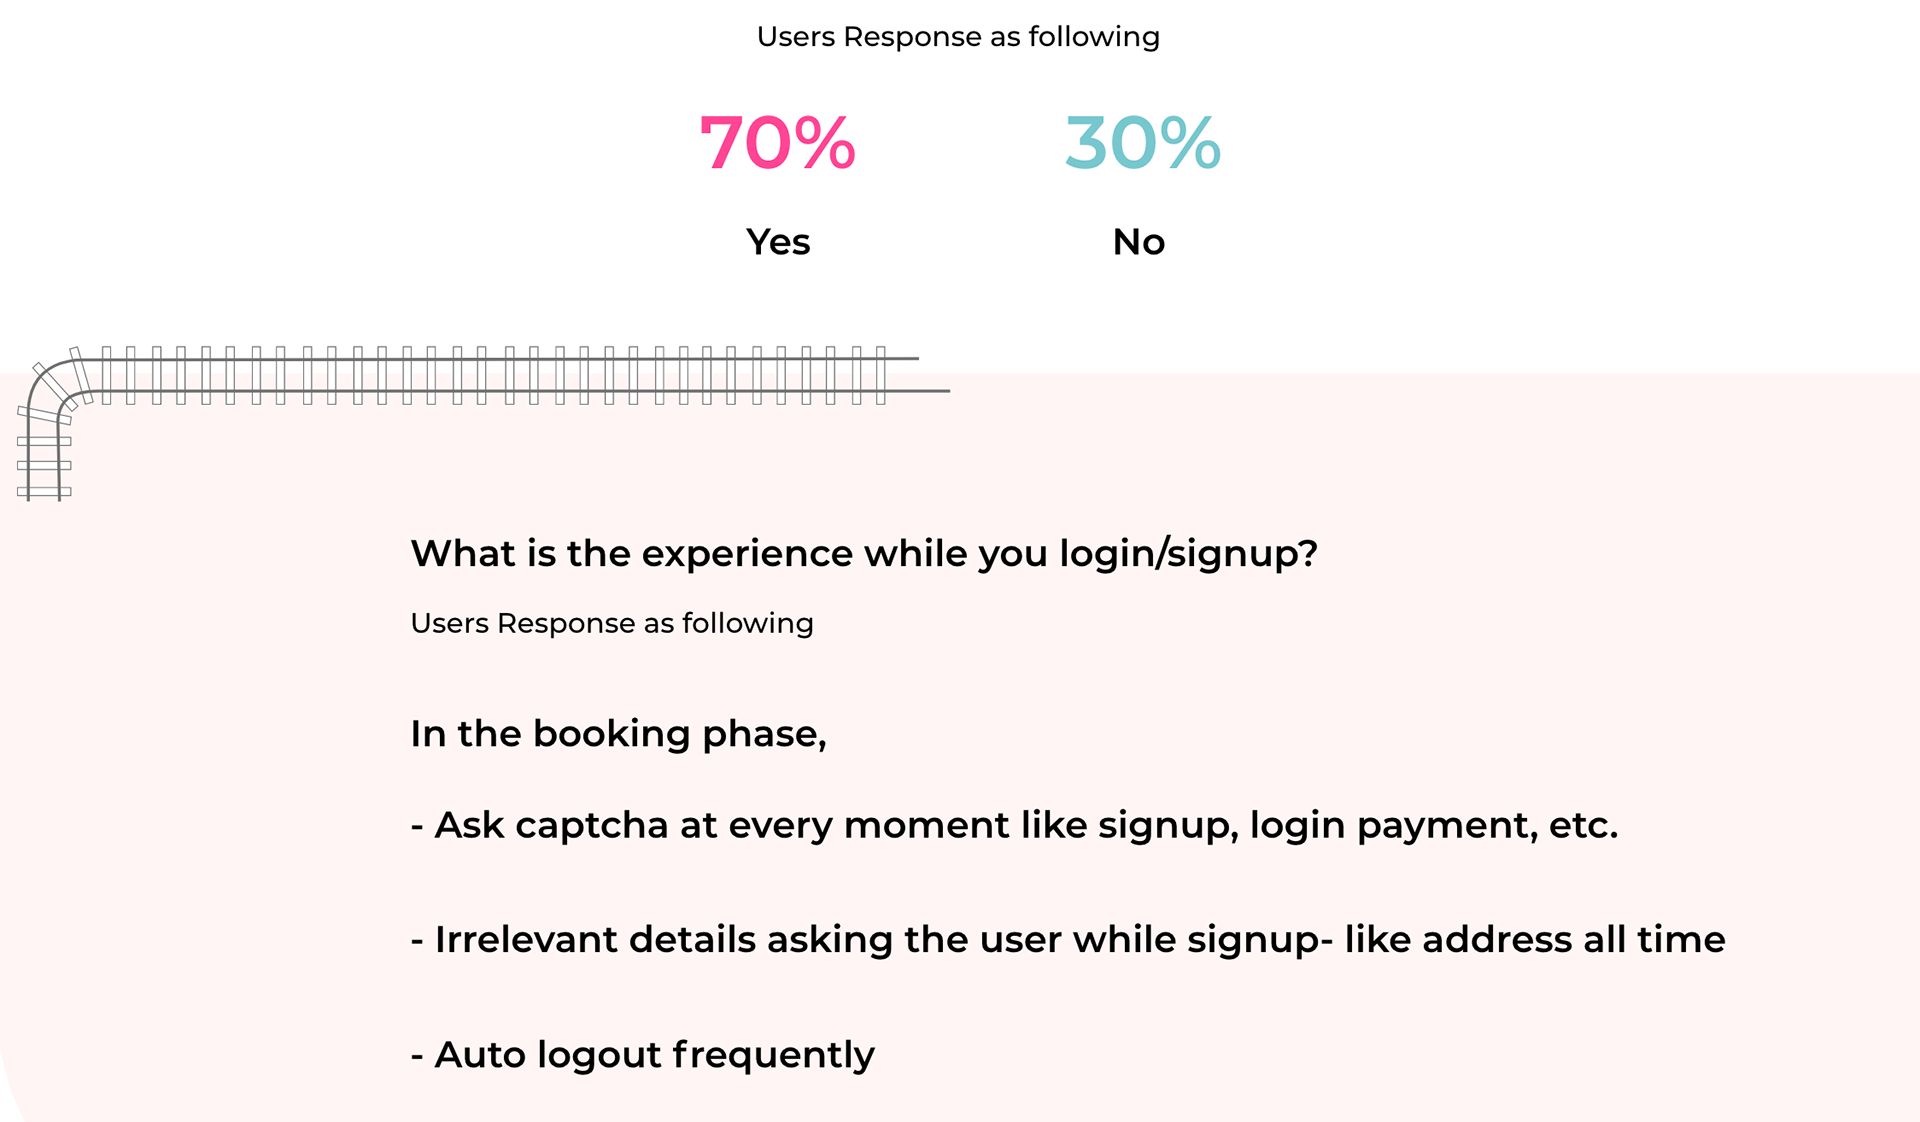Select the No label
Viewport: 1920px width, 1122px height.
(x=1139, y=241)
